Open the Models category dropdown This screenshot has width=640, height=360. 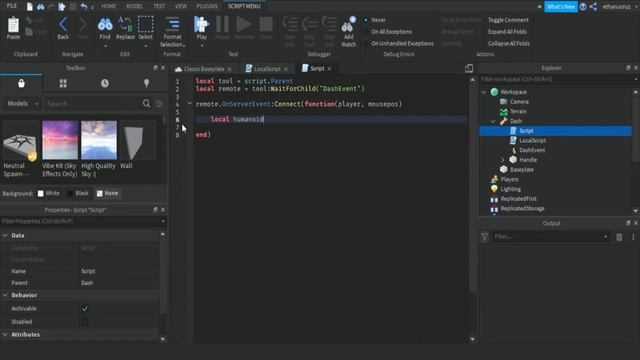(22, 104)
